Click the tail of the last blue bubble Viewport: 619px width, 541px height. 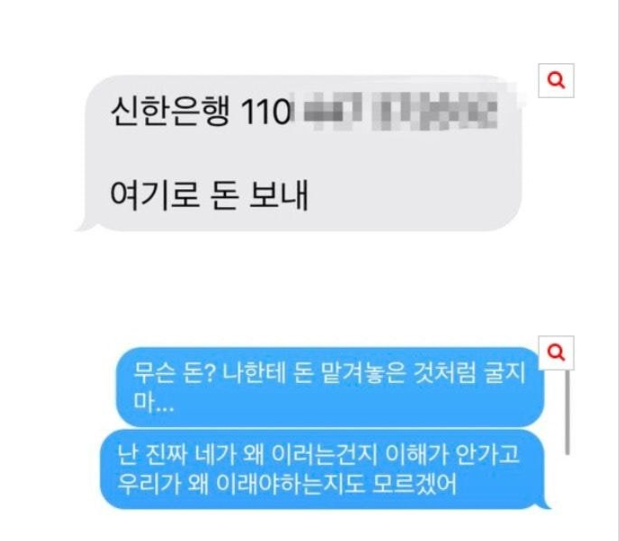coord(546,504)
